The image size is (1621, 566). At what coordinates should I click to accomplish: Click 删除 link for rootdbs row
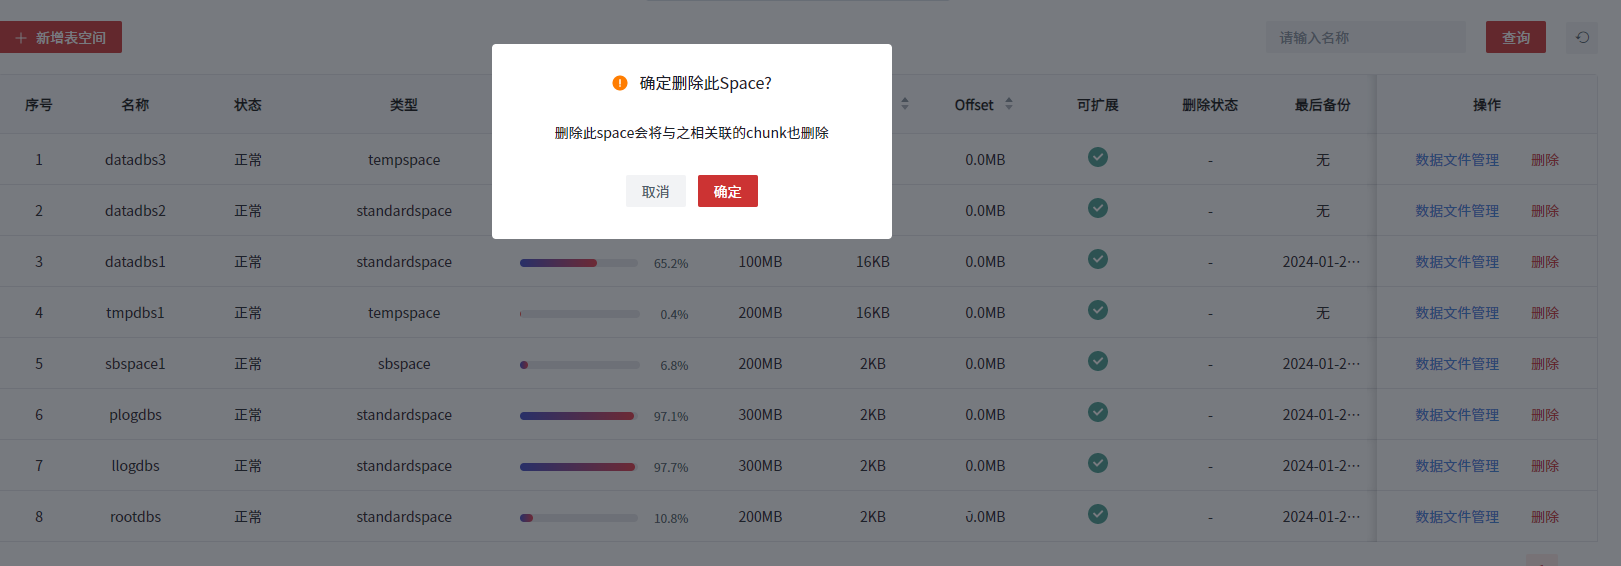coord(1544,517)
